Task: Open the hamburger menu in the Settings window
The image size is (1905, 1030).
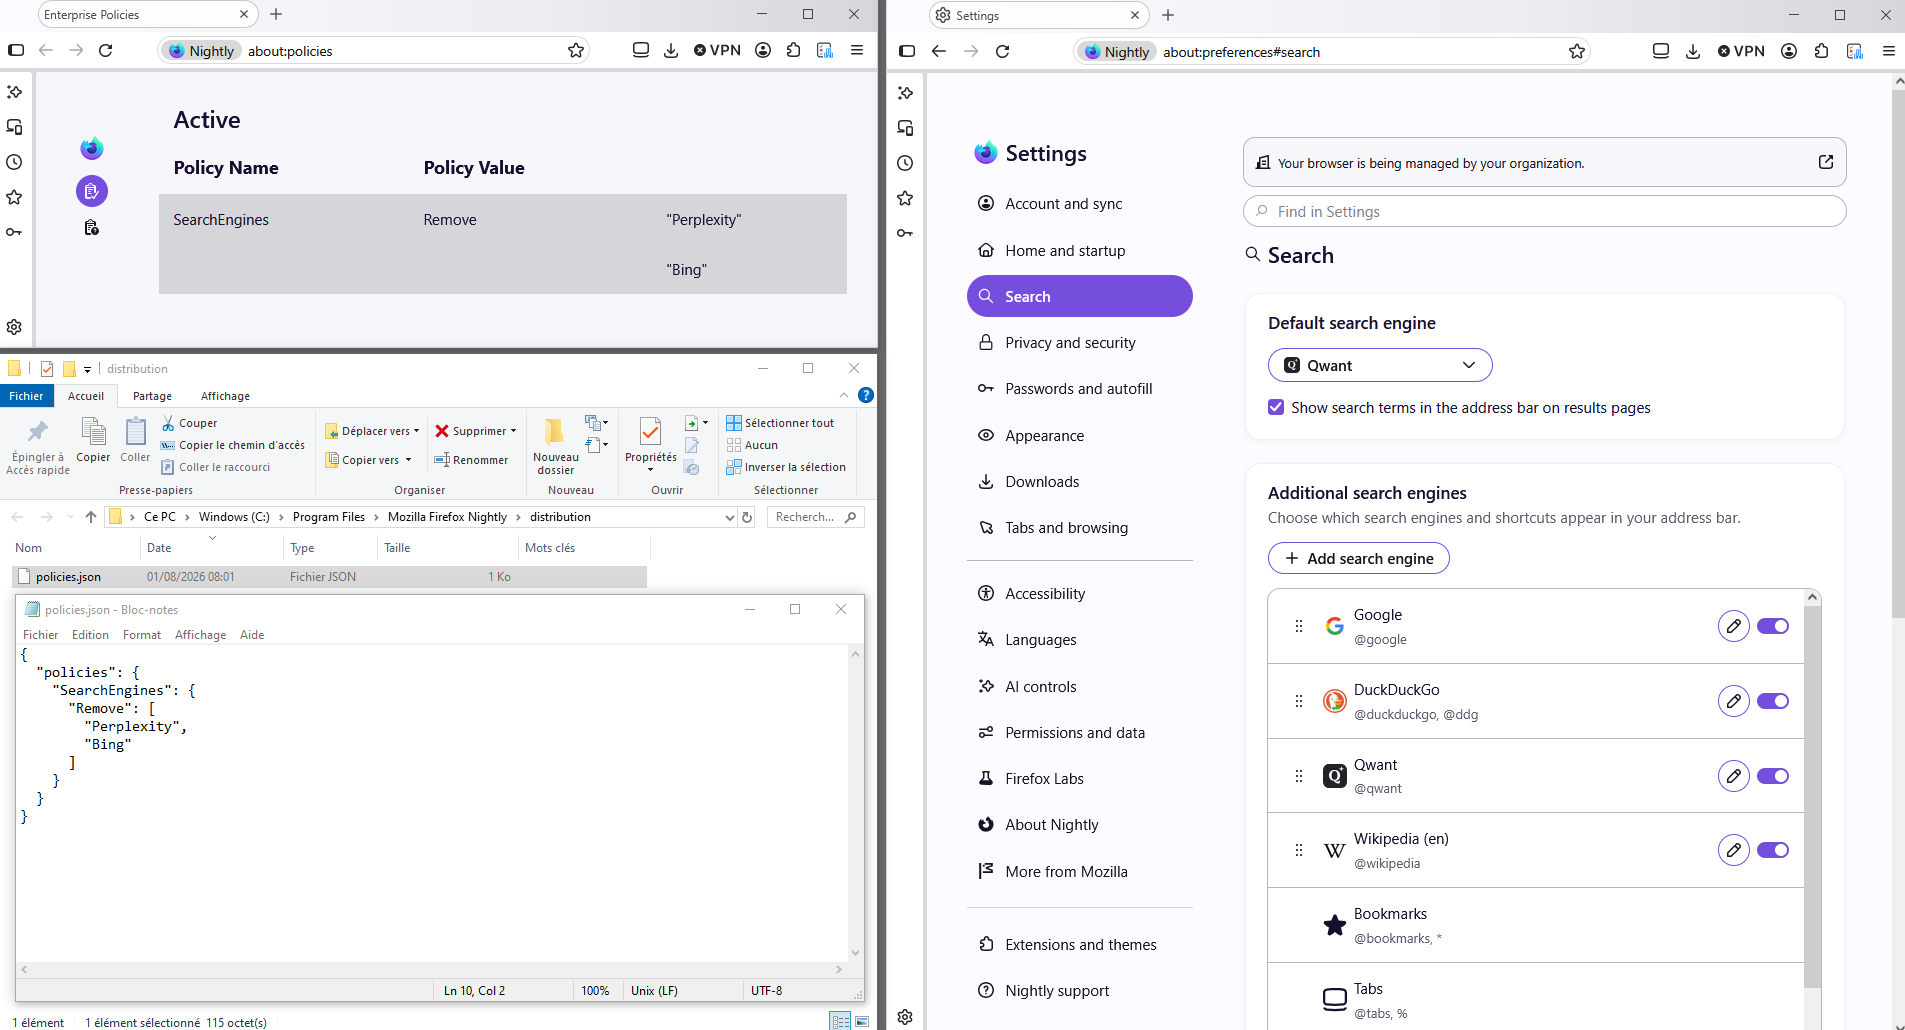Action: [x=1888, y=51]
